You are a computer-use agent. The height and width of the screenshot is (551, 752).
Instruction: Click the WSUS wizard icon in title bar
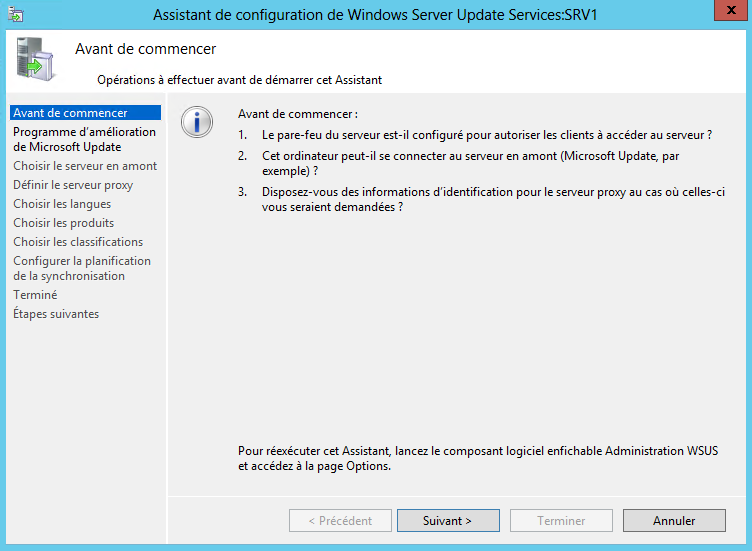click(16, 15)
